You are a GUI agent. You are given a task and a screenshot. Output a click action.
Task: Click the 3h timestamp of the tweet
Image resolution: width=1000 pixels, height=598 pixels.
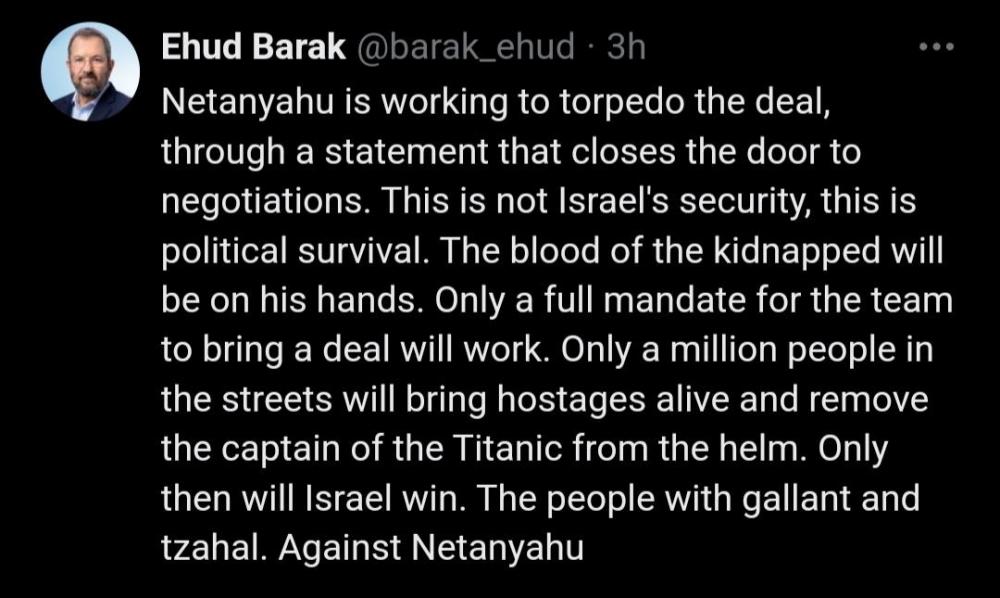[626, 47]
